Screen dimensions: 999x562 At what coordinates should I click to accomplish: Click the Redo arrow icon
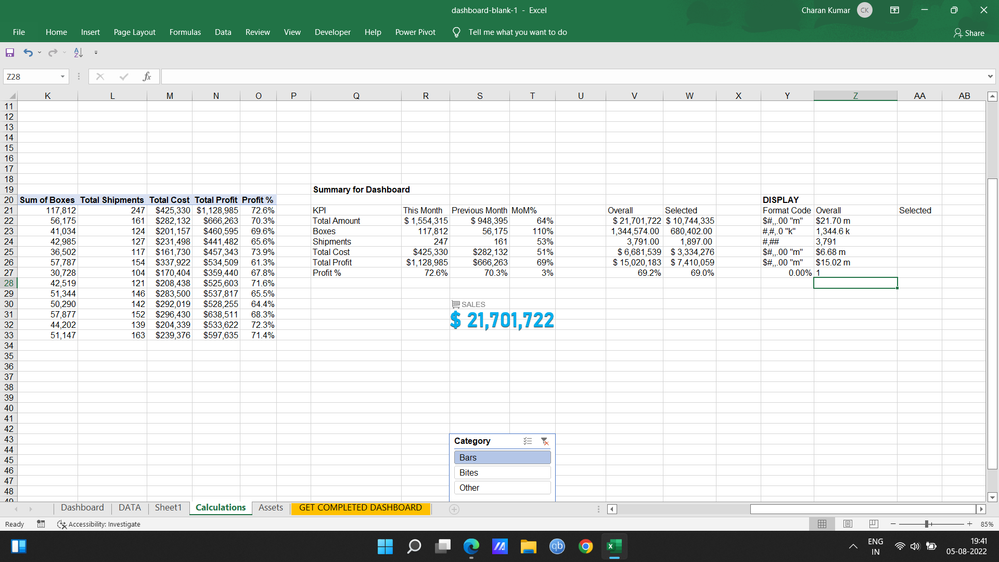(53, 53)
